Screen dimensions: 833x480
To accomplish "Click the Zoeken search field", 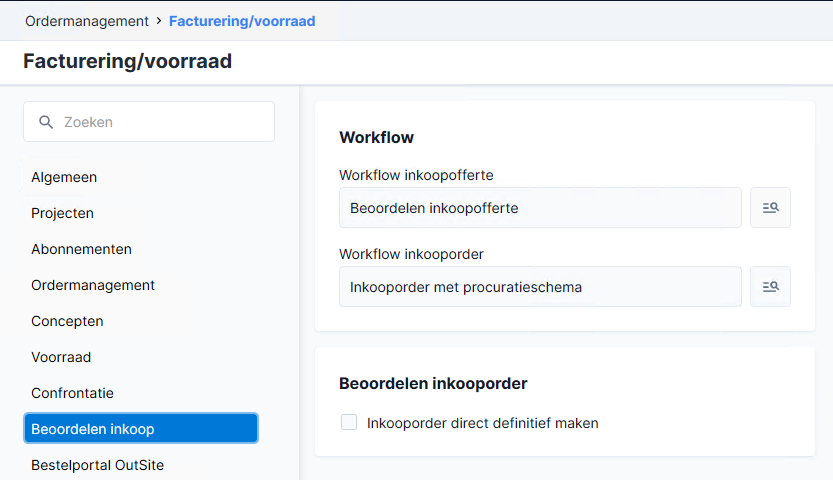I will coord(149,122).
